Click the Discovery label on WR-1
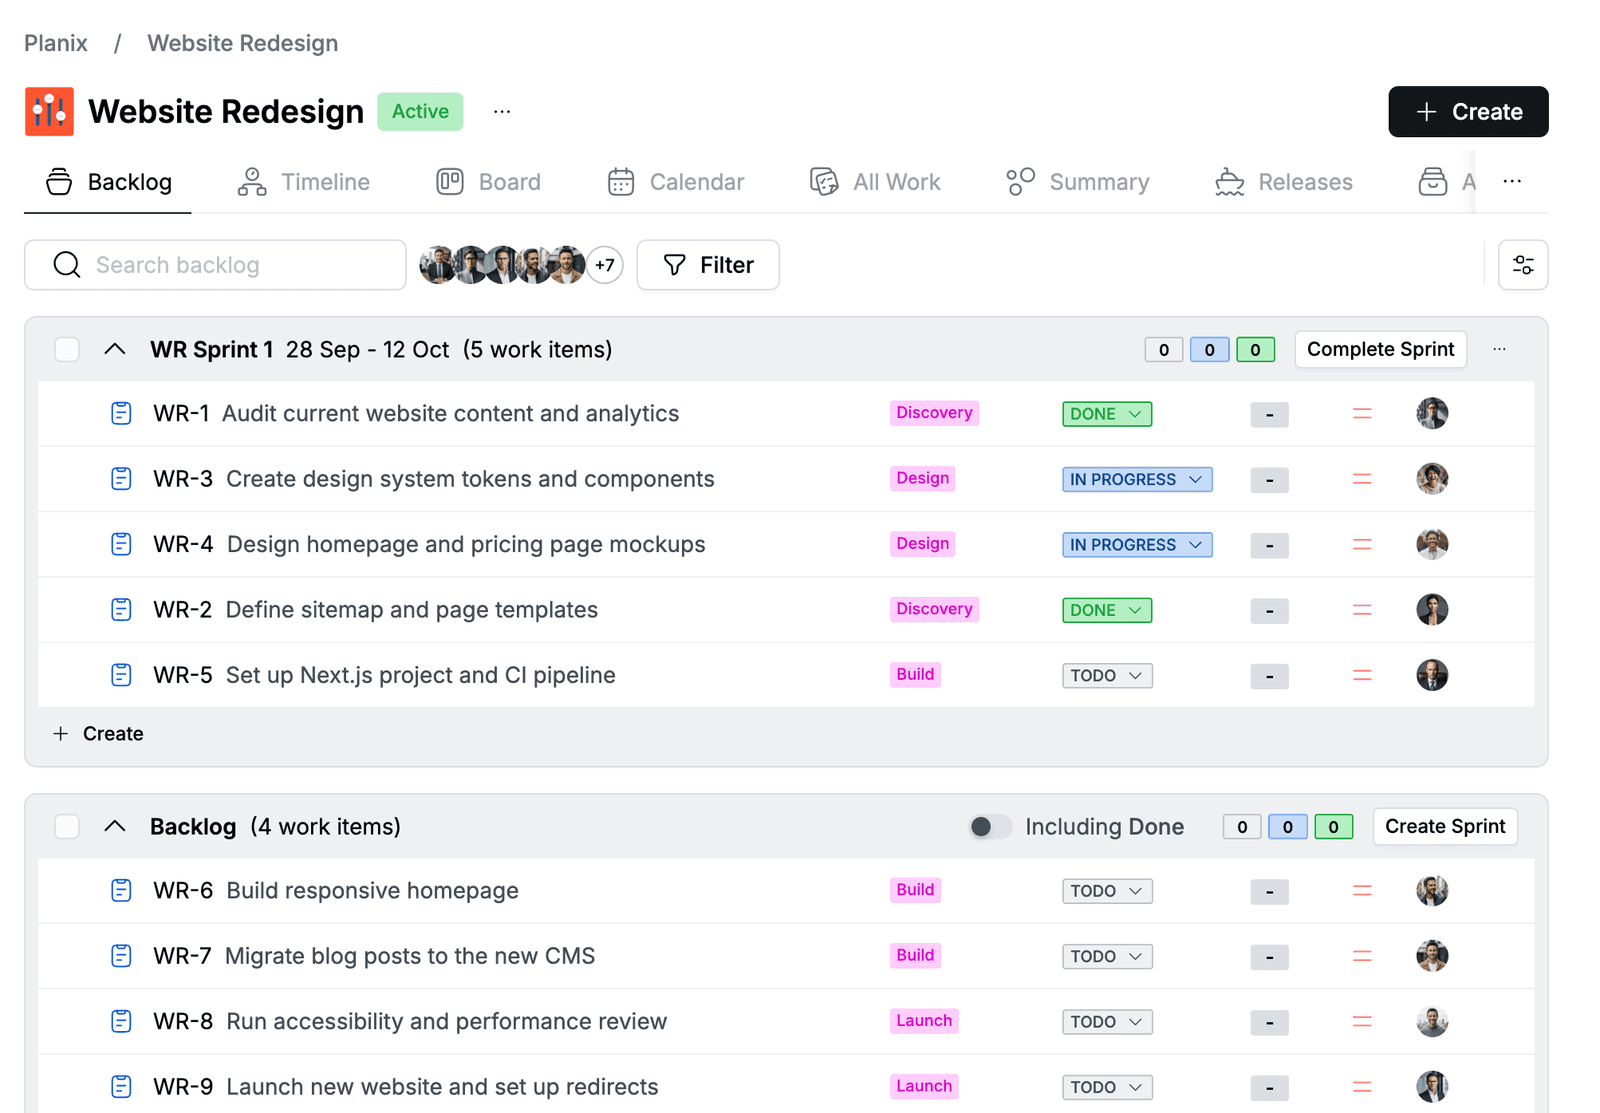The width and height of the screenshot is (1600, 1113). pos(934,413)
